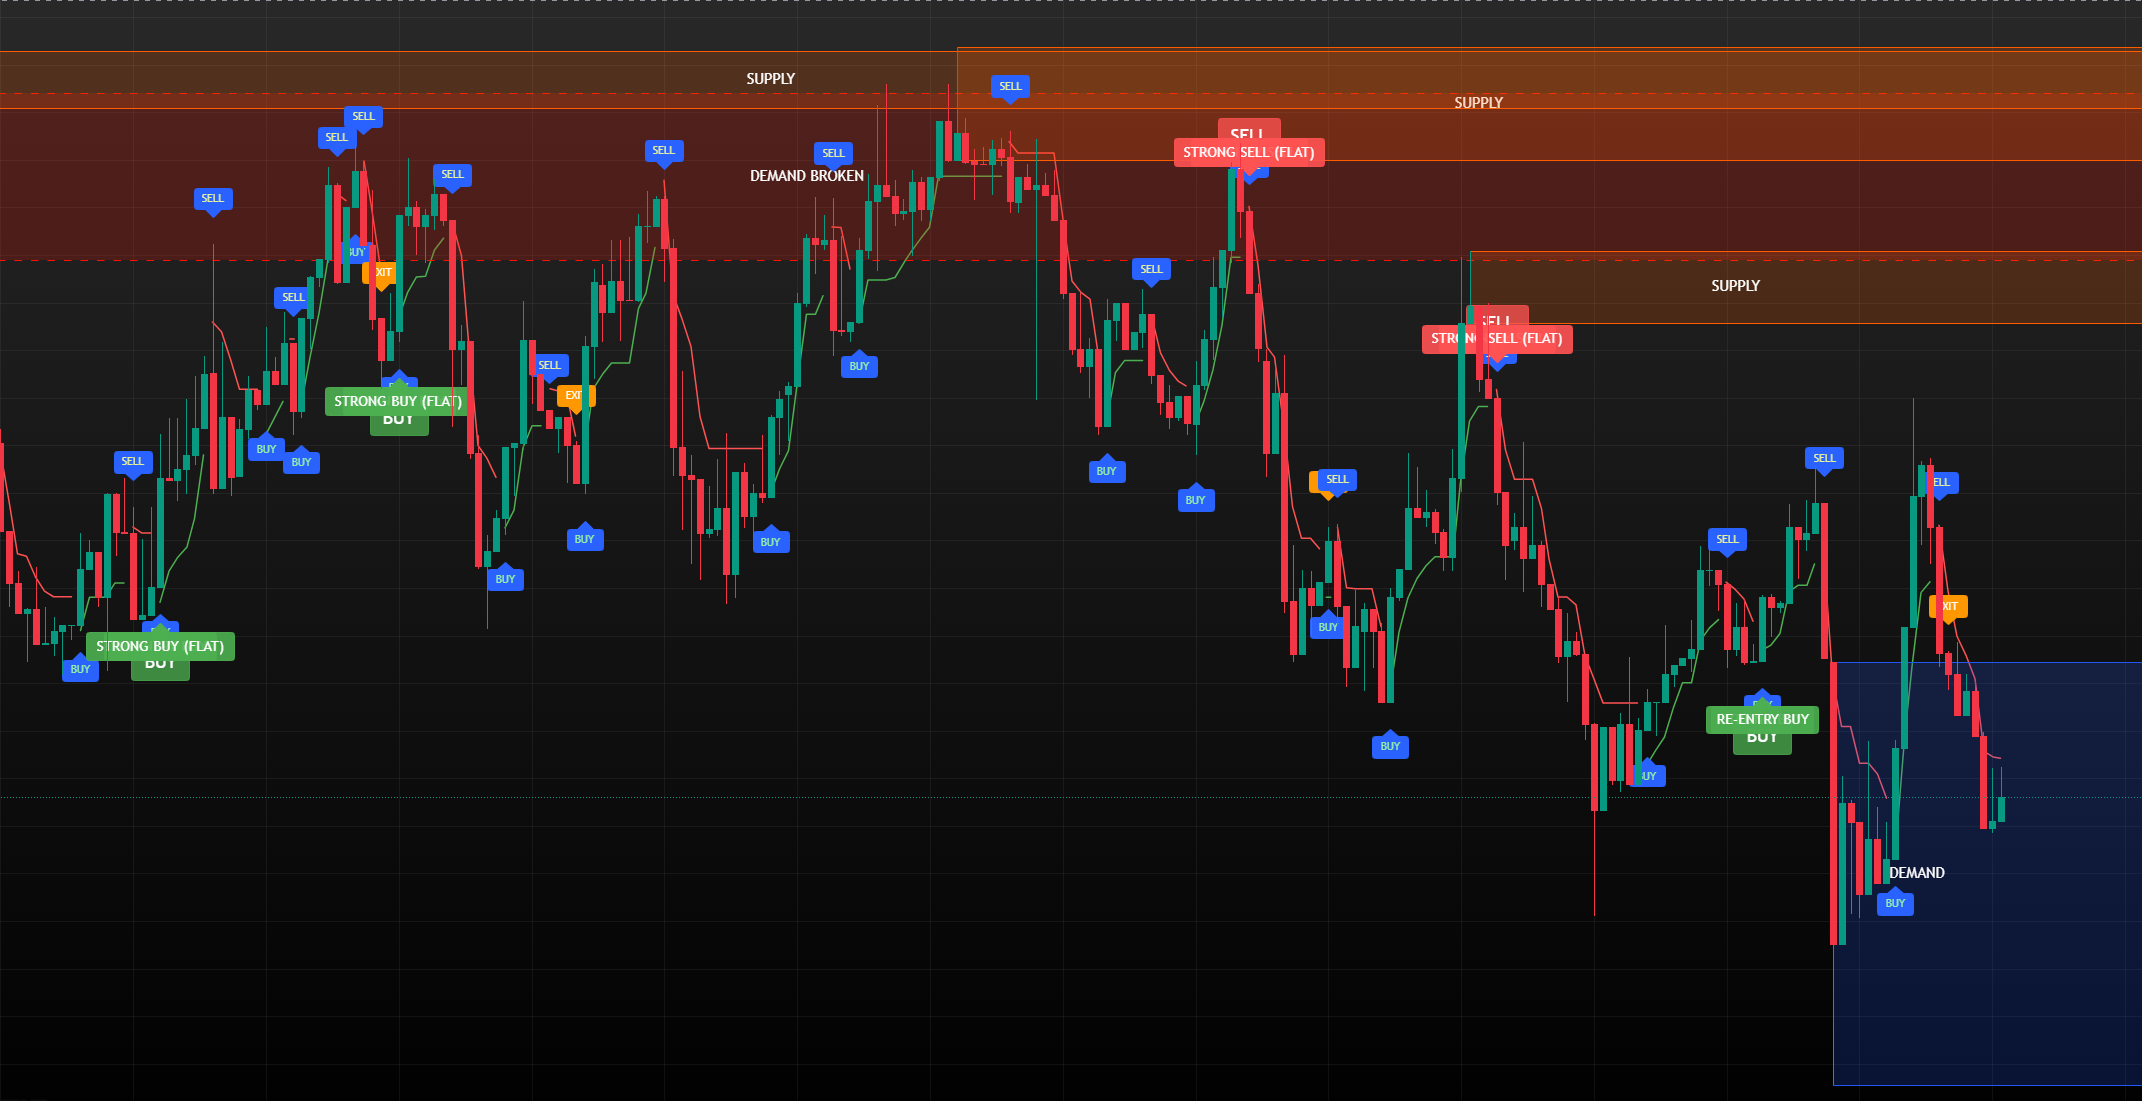Click the RE-ENTRY BUY button
This screenshot has width=2142, height=1101.
pos(1761,719)
